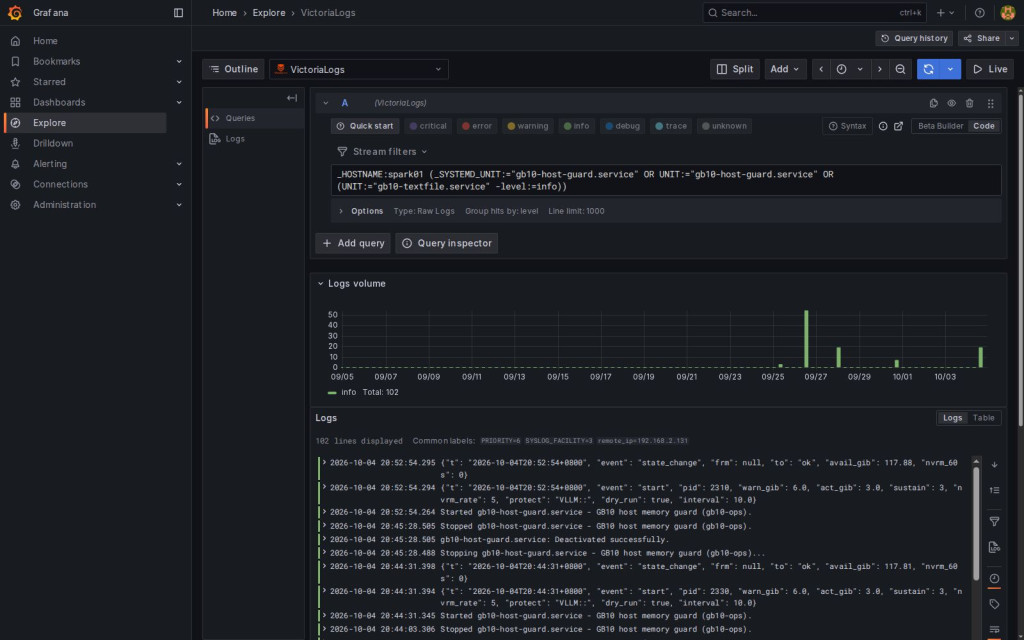The width and height of the screenshot is (1024, 640).
Task: Click the Grafana logo
Action: pos(14,12)
